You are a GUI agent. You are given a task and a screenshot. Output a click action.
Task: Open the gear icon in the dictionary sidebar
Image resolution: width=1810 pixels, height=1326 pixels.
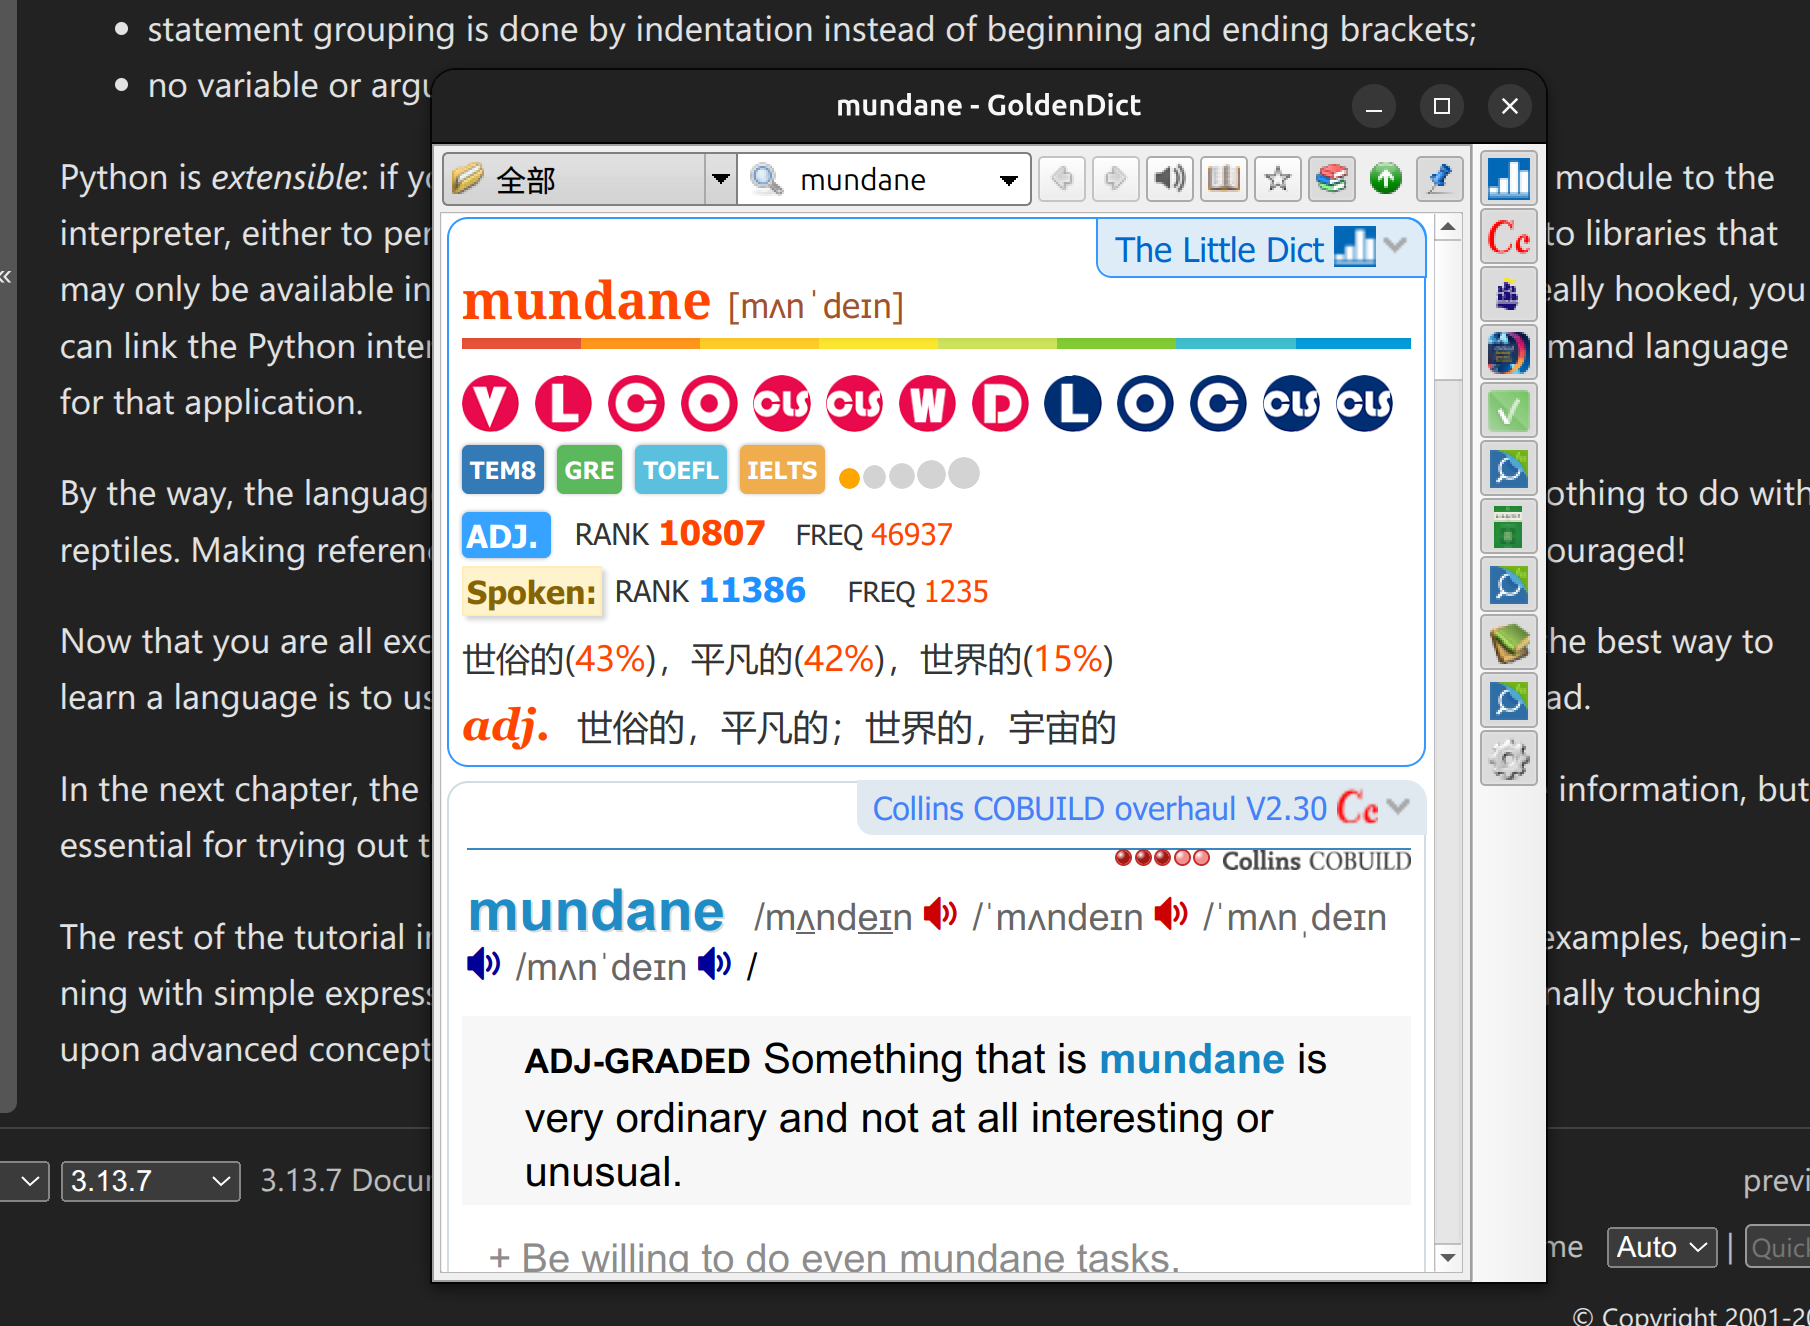tap(1508, 759)
